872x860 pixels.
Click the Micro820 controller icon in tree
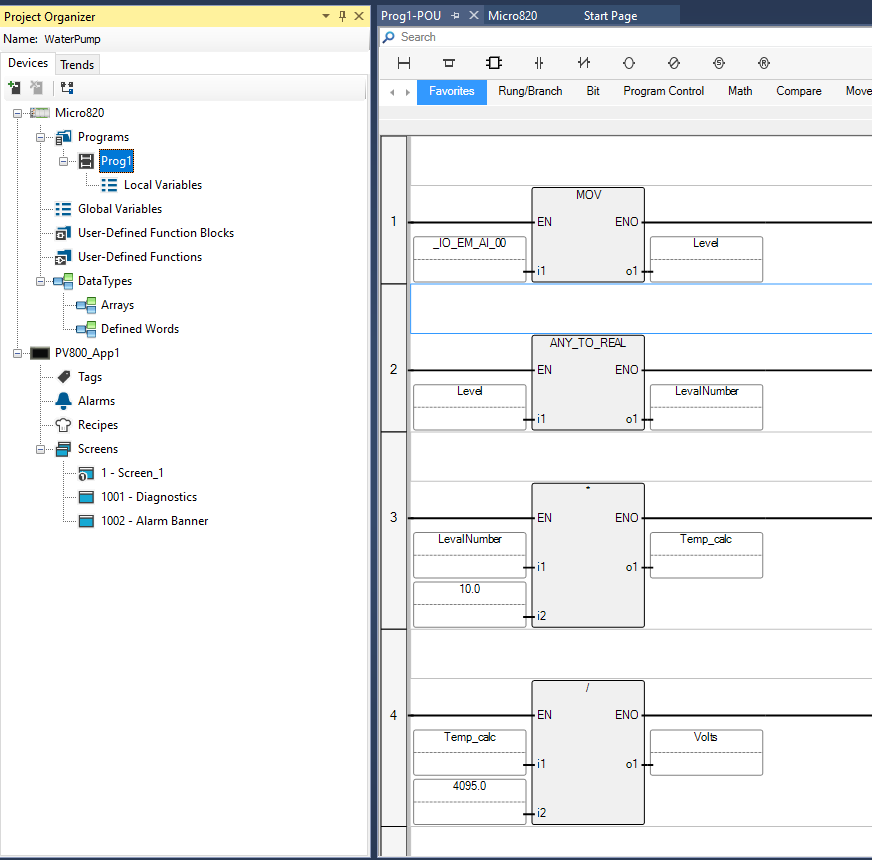[x=39, y=113]
